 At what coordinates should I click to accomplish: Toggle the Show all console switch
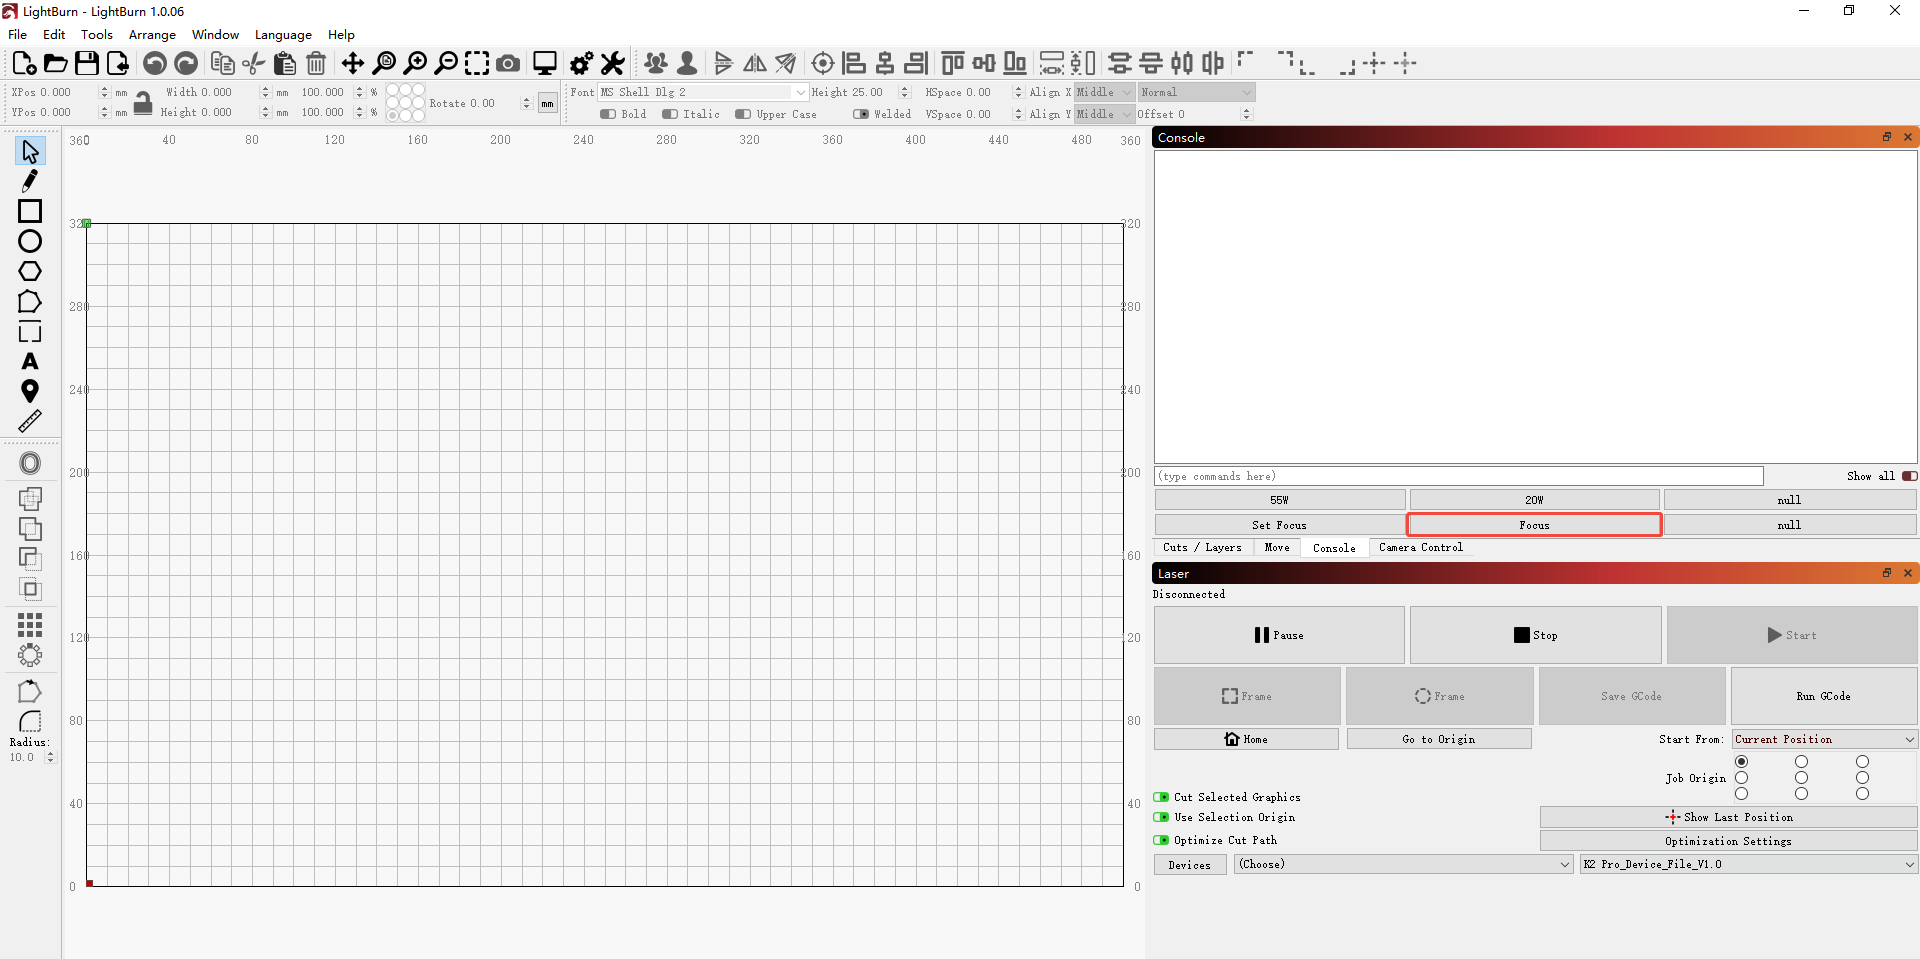tap(1910, 476)
